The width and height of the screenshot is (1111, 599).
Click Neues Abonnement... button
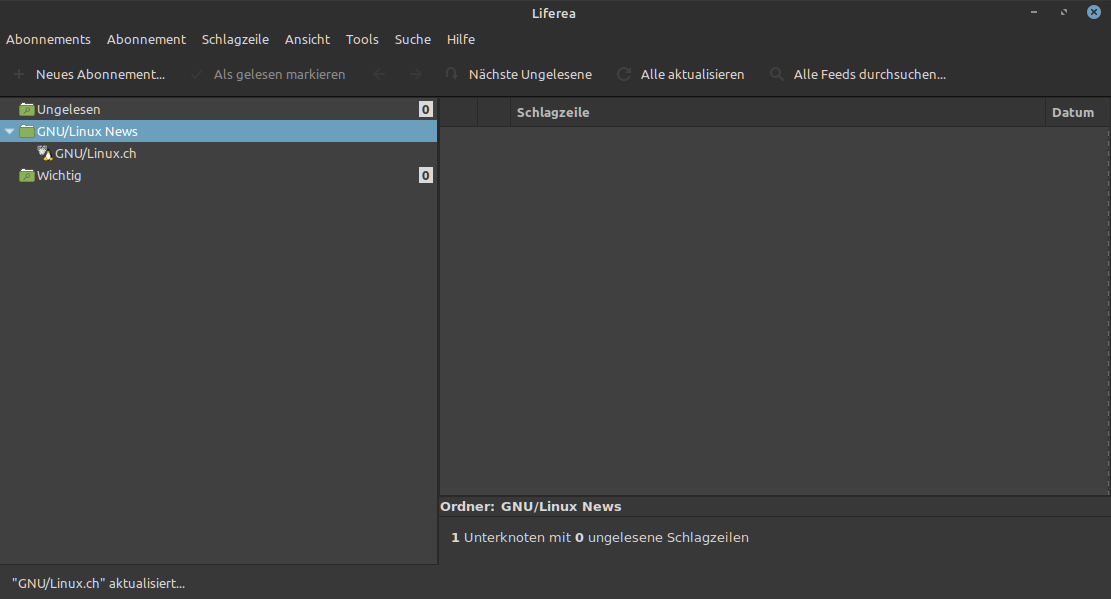coord(101,74)
